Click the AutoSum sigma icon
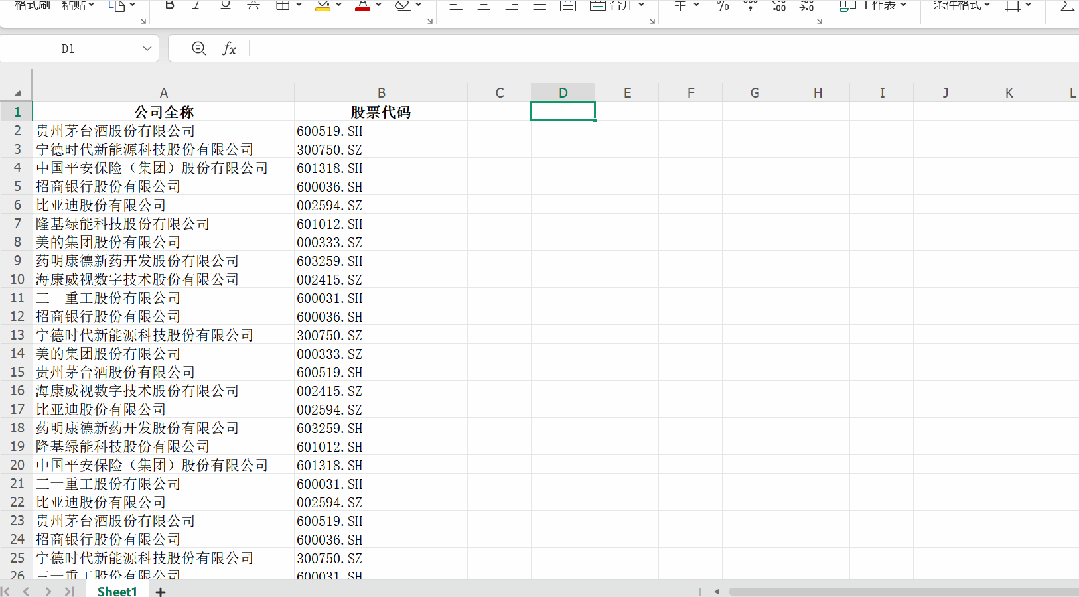The height and width of the screenshot is (597, 1079). [1069, 6]
